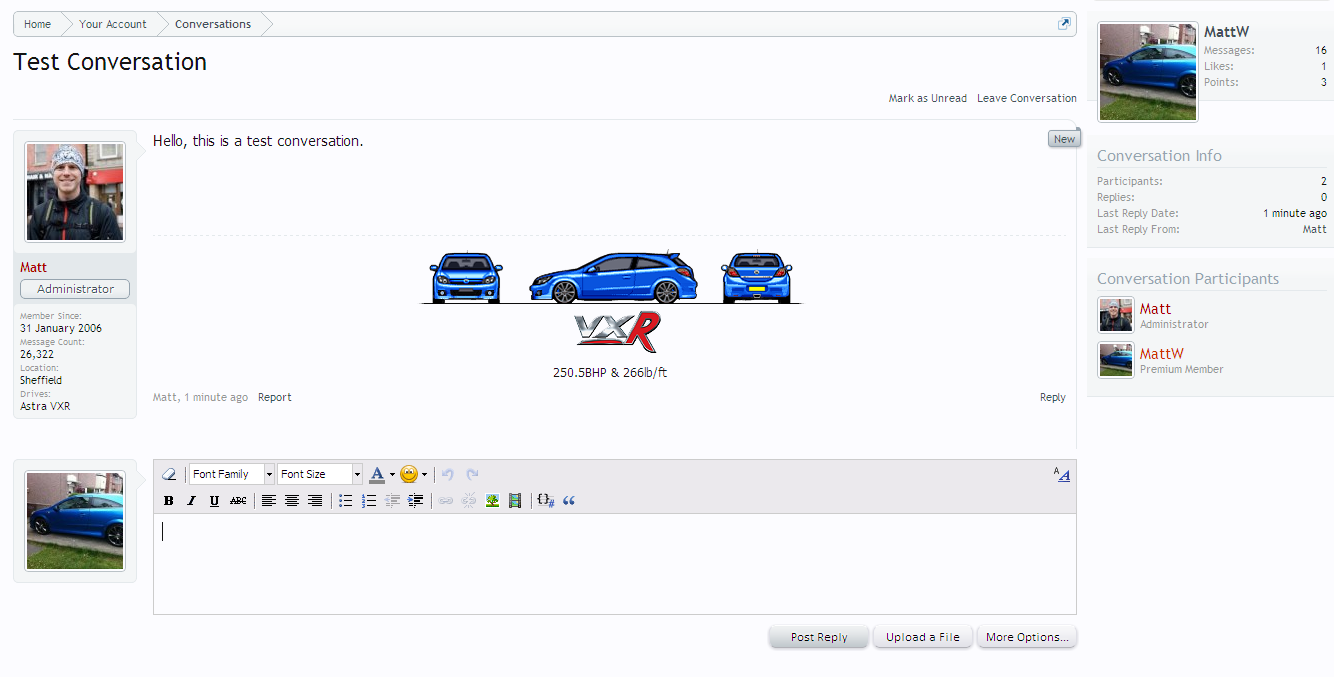This screenshot has width=1334, height=677.
Task: Click the Post Reply button
Action: [819, 637]
